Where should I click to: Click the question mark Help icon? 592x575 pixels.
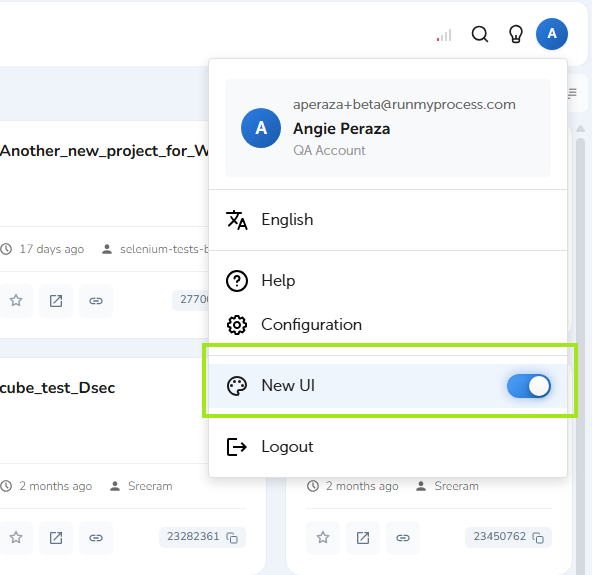(237, 281)
